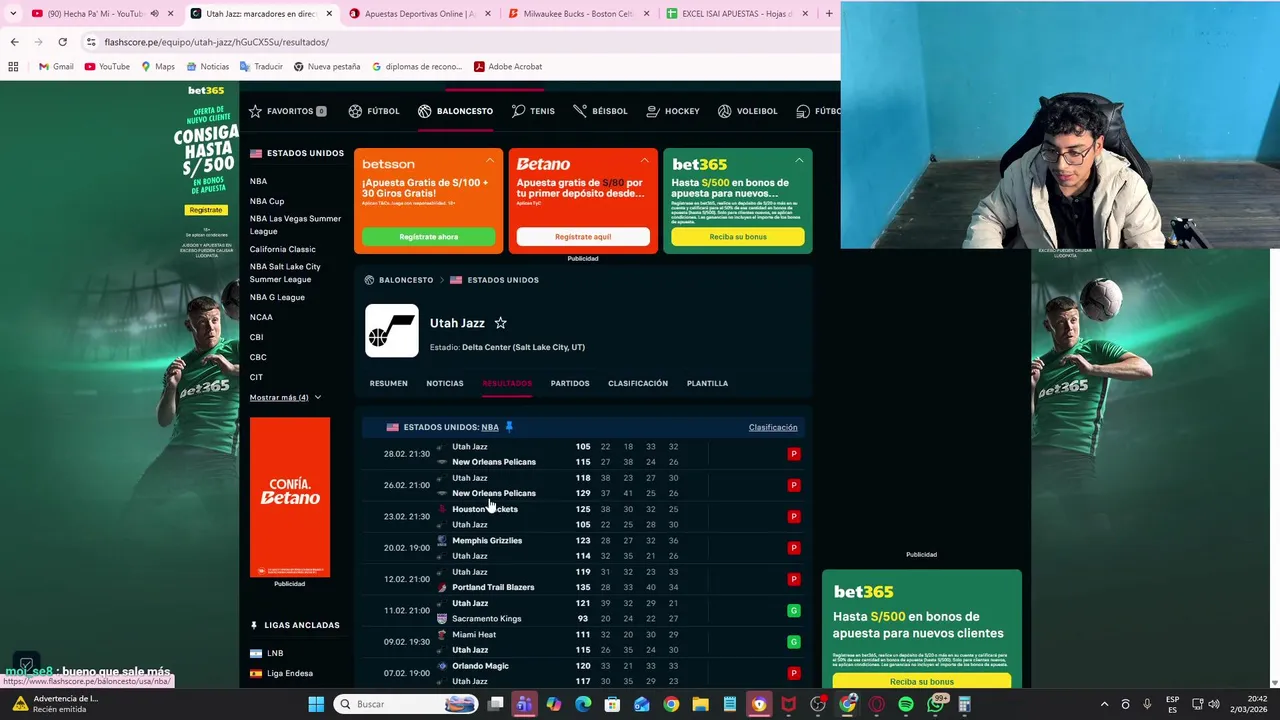Switch to the Noticias team tab
This screenshot has width=1280, height=720.
[x=445, y=383]
